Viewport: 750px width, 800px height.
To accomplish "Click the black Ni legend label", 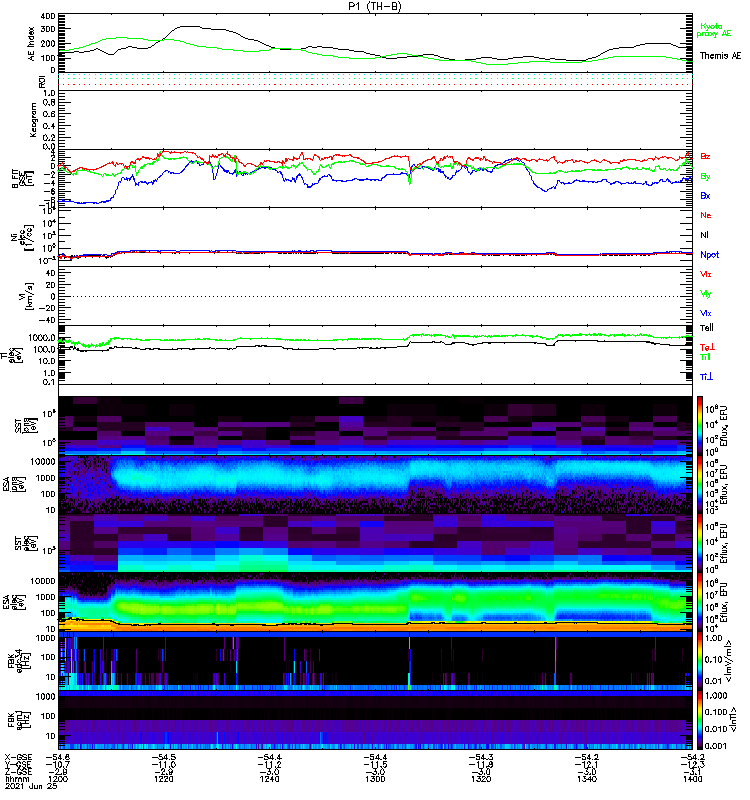I will (704, 235).
